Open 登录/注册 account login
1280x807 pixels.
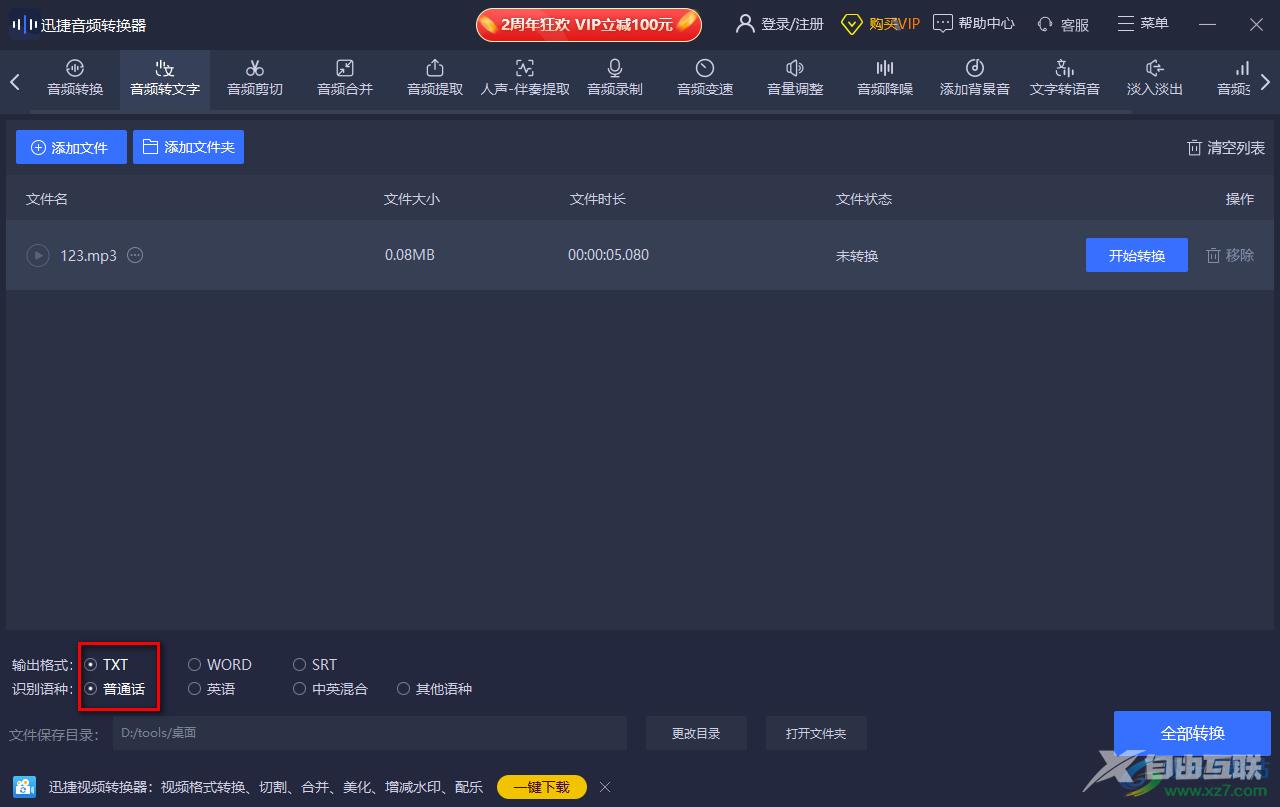coord(780,24)
